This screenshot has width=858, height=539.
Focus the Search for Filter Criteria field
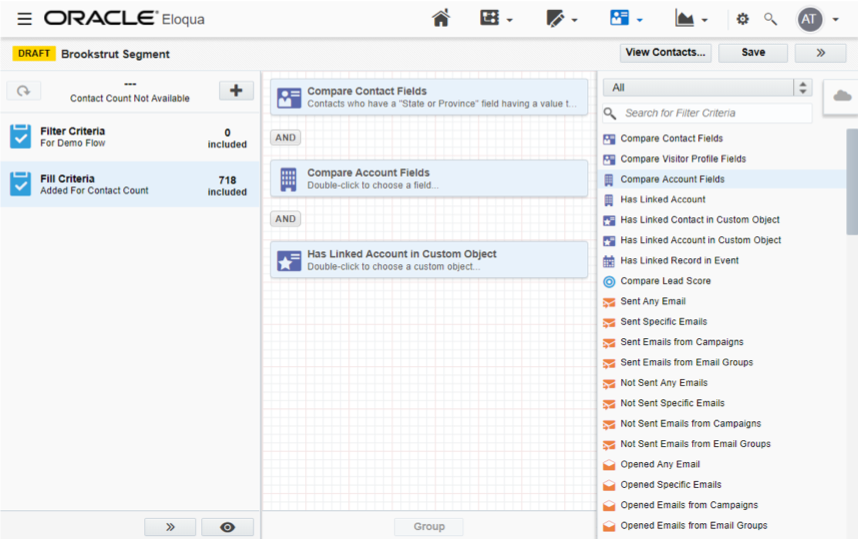(707, 113)
